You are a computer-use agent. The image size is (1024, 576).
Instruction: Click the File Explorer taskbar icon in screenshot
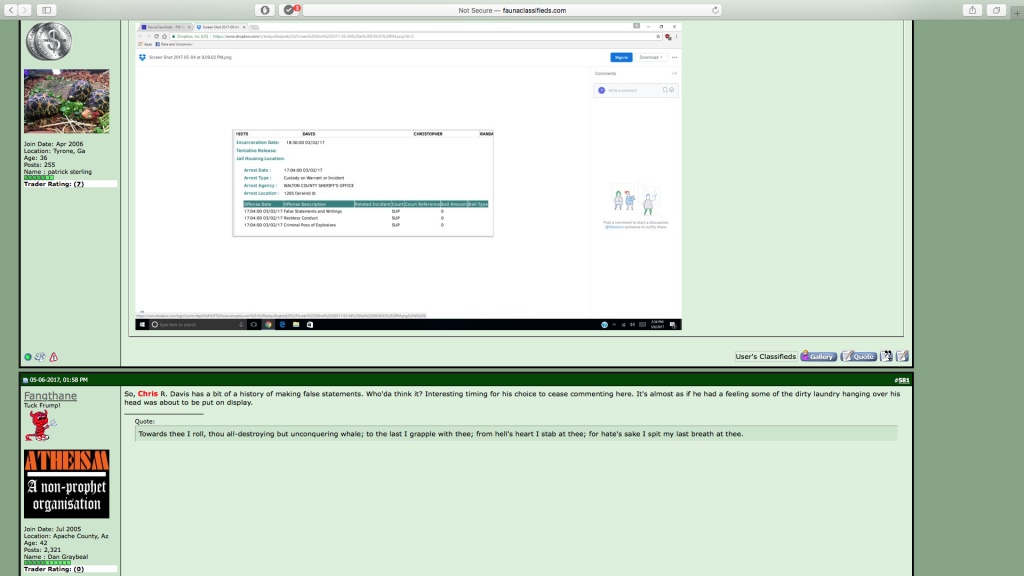pyautogui.click(x=296, y=325)
